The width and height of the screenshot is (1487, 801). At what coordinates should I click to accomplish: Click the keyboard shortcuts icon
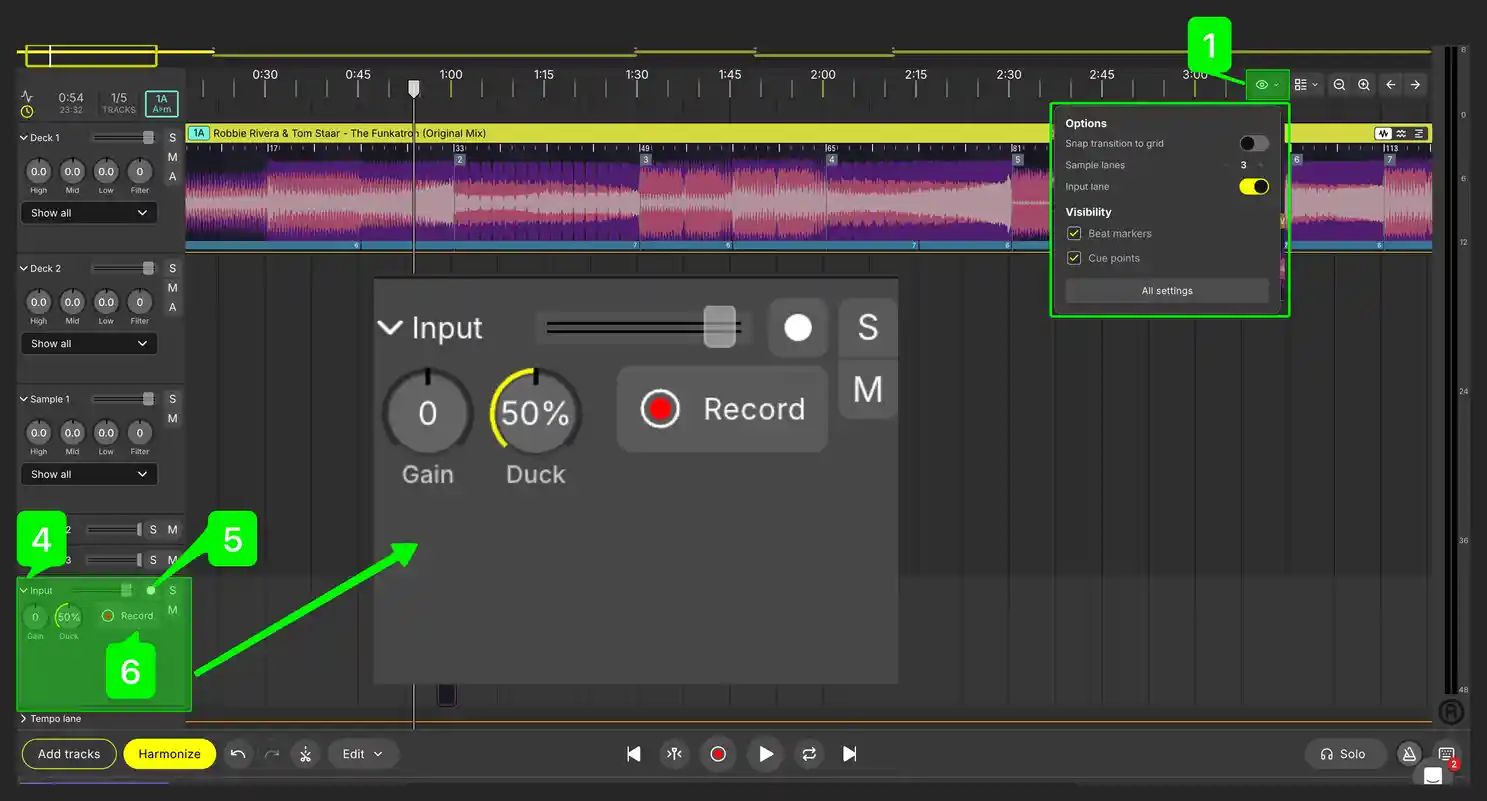click(x=1446, y=754)
